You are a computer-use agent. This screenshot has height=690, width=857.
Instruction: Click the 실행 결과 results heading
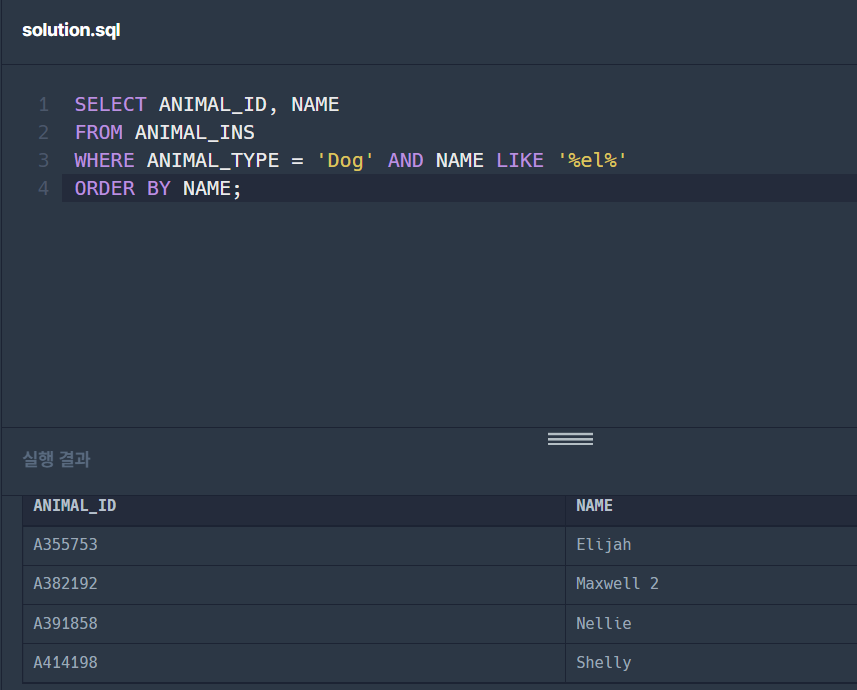(56, 459)
